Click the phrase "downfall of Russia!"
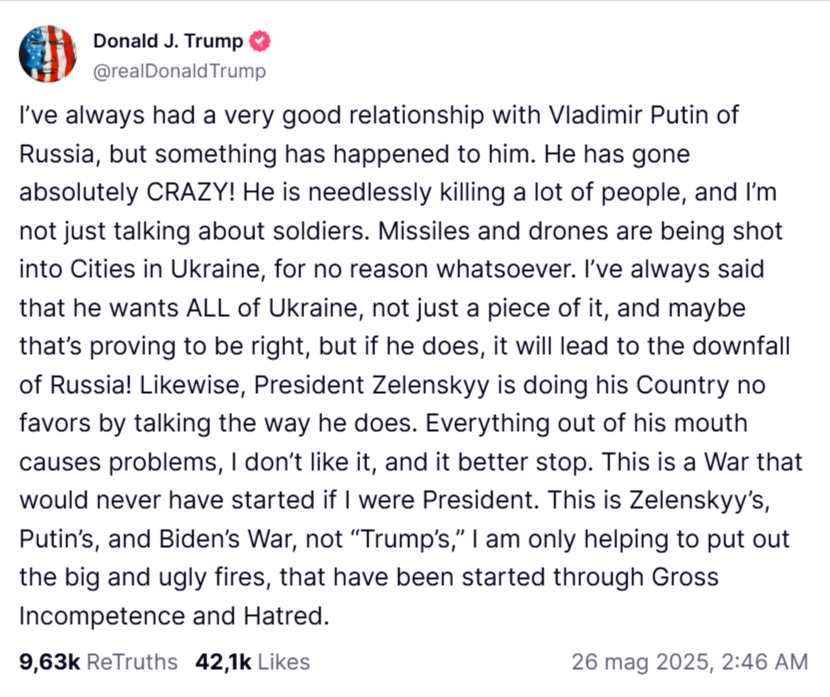The width and height of the screenshot is (830, 697). [404, 365]
